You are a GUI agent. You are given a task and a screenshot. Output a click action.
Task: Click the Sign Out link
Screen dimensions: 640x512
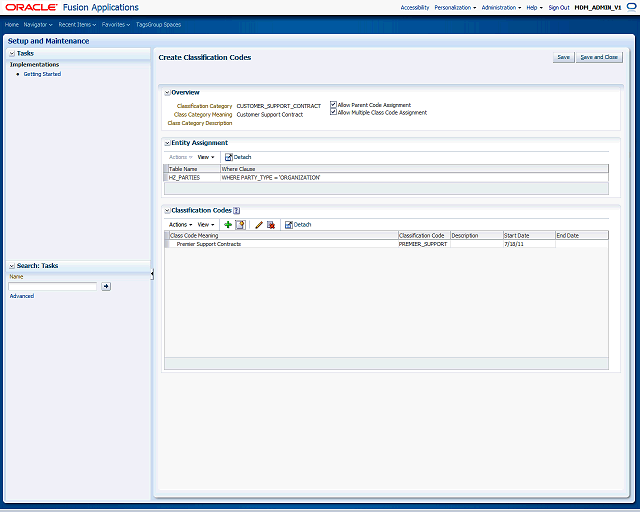(x=559, y=7)
